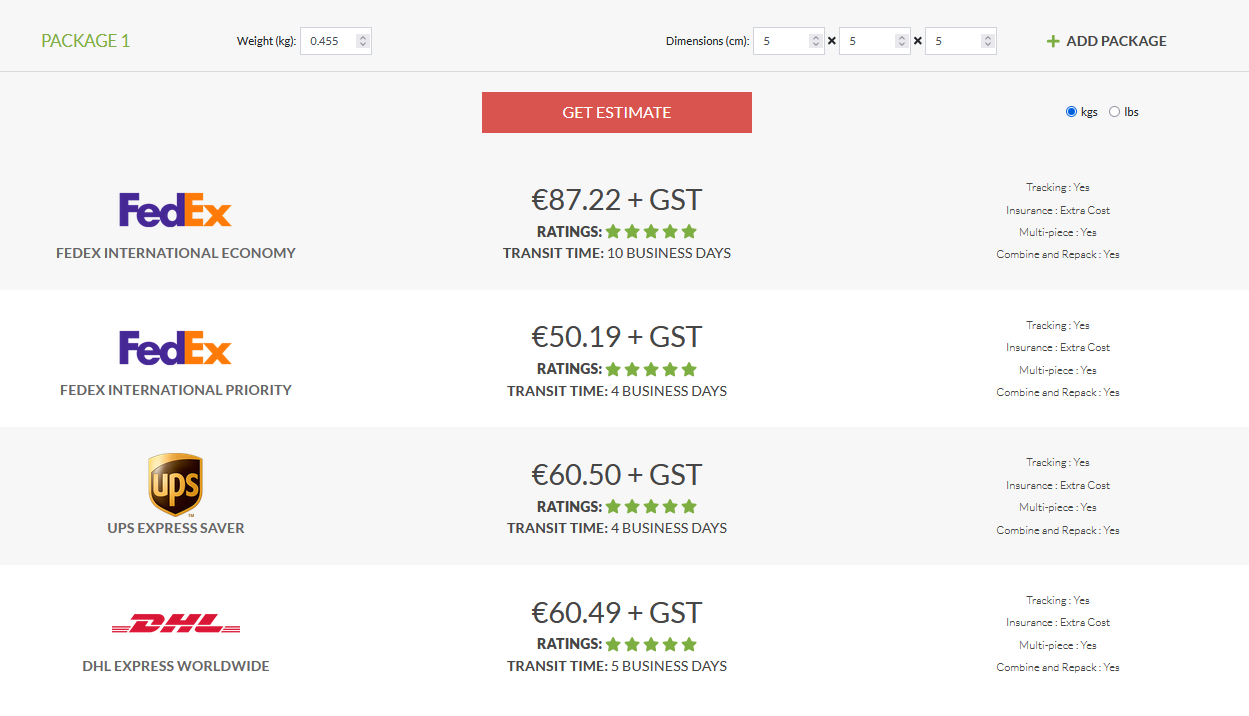Click the Package 1 heading
Screen dimensions: 1249x716
(x=86, y=41)
